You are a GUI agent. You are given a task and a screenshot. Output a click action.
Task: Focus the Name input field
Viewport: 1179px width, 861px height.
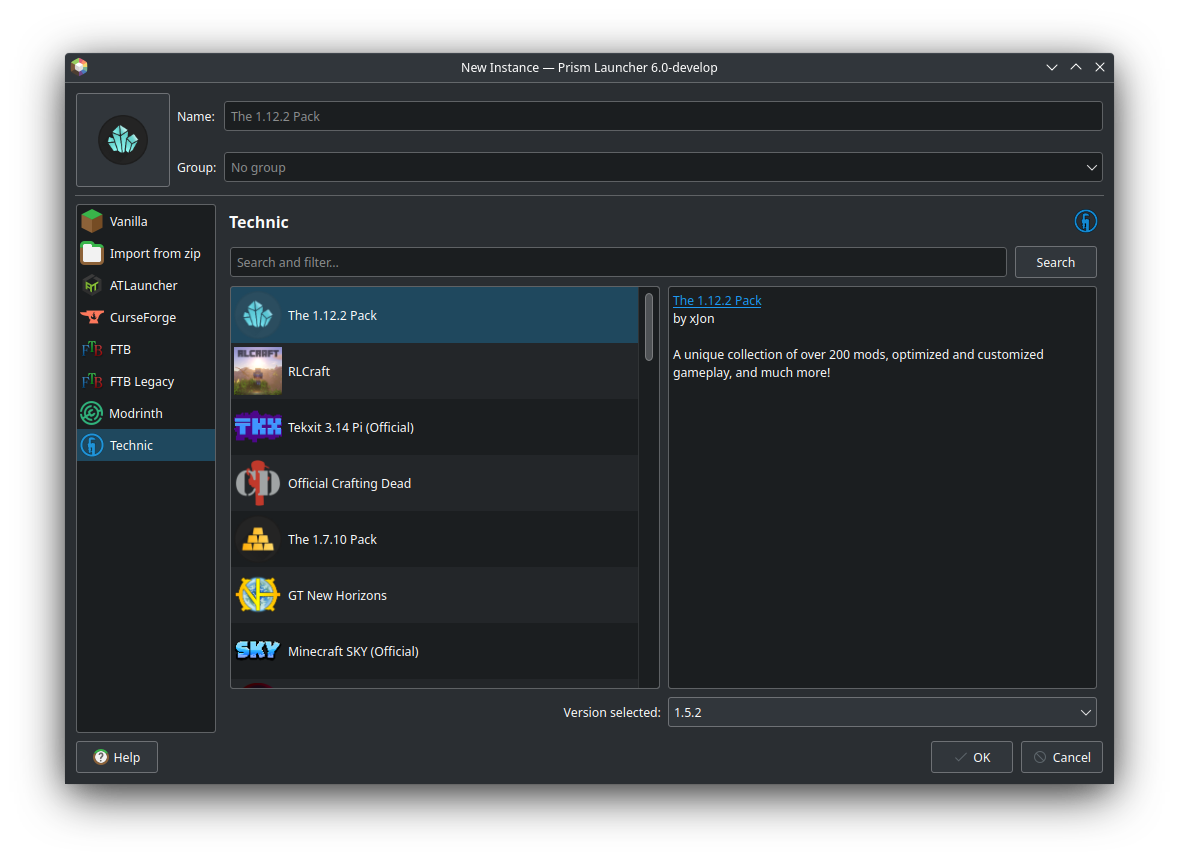coord(662,116)
